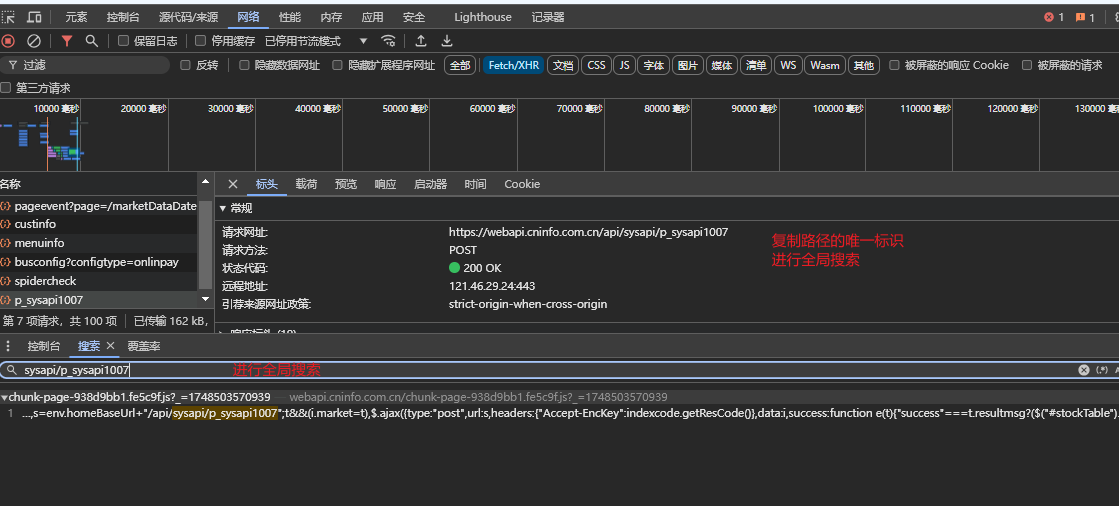Filter by 文档 type
The image size is (1119, 506).
[x=563, y=65]
